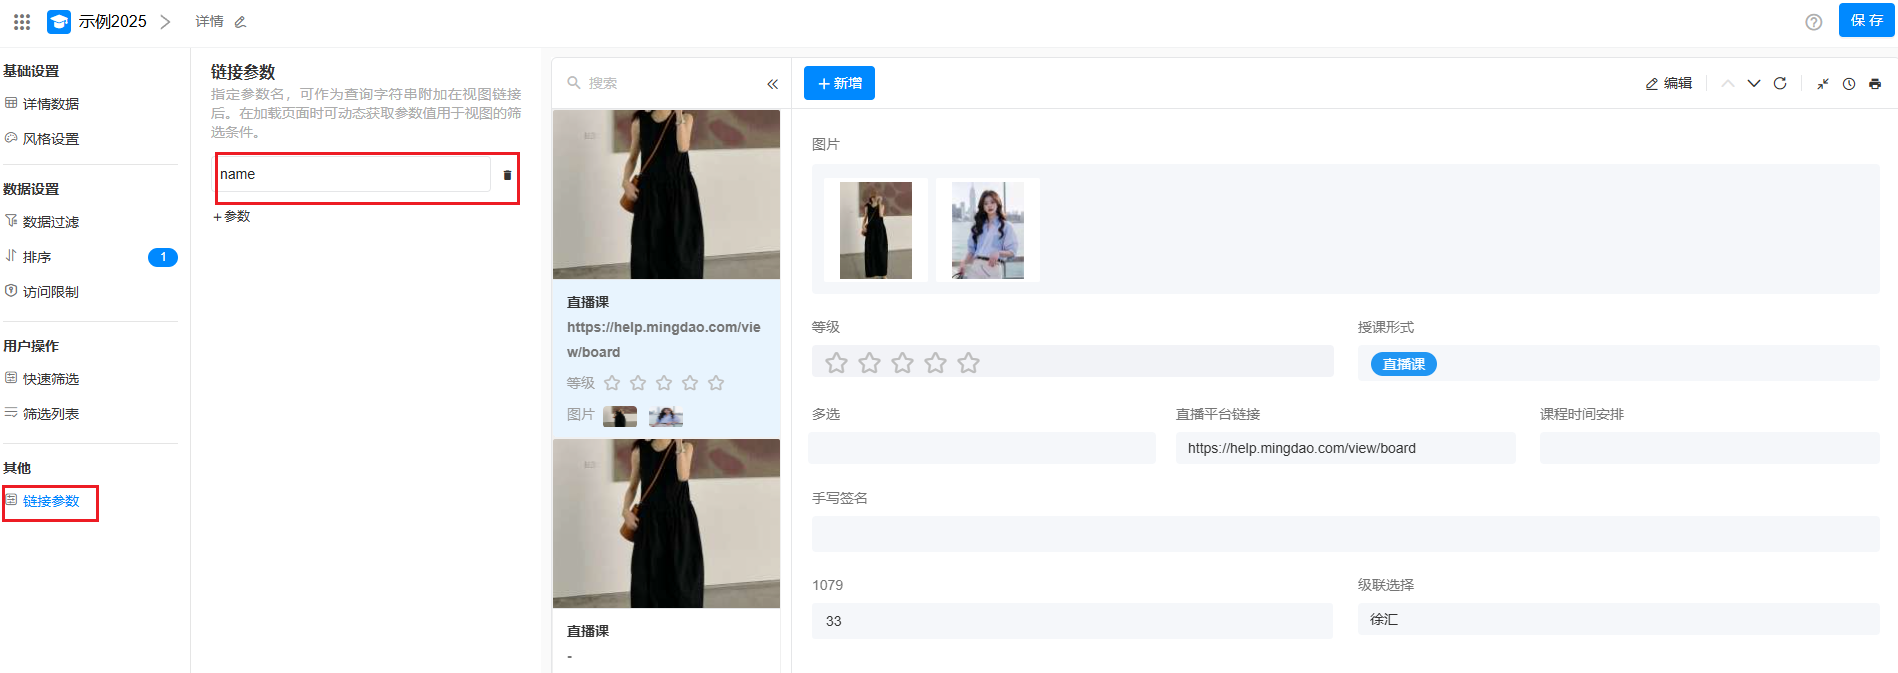
Task: Open record history via clock icon
Action: [1849, 84]
